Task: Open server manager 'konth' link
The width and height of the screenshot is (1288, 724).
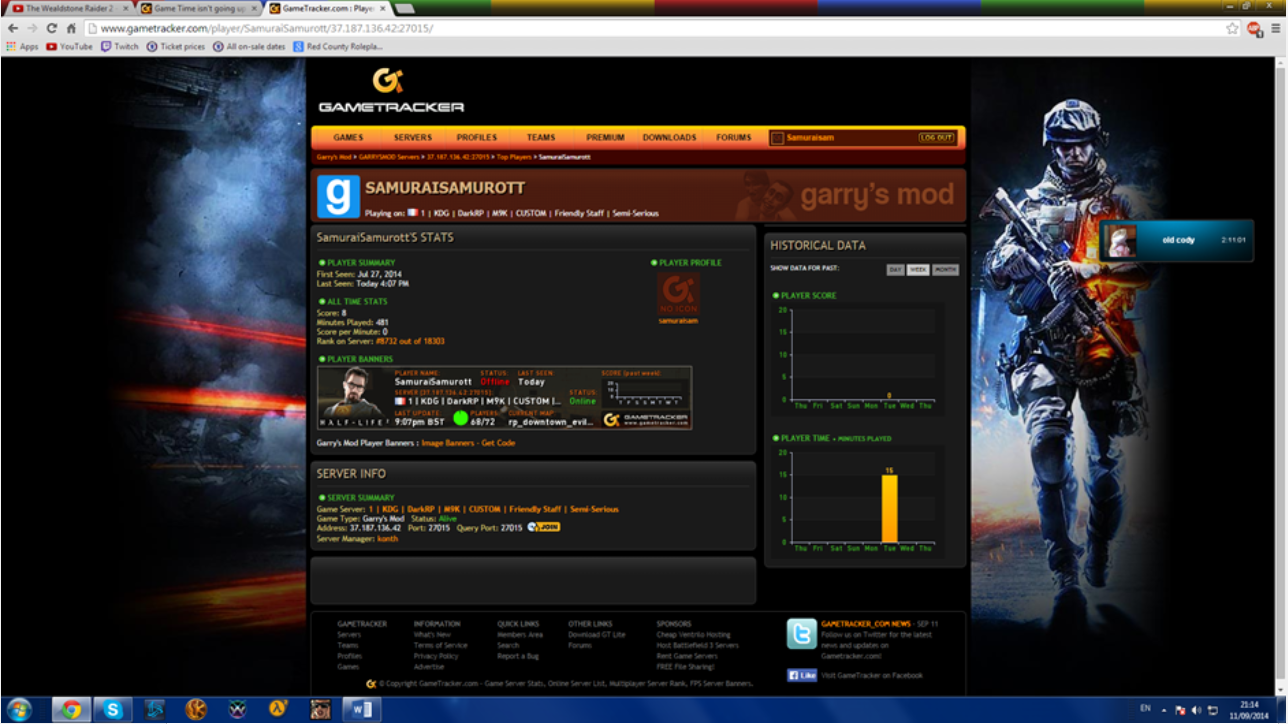Action: 387,539
